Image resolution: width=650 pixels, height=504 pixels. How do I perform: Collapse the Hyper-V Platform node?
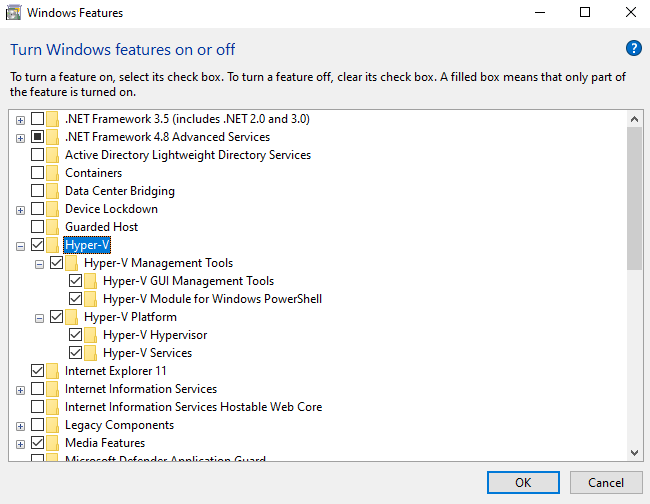coord(39,318)
